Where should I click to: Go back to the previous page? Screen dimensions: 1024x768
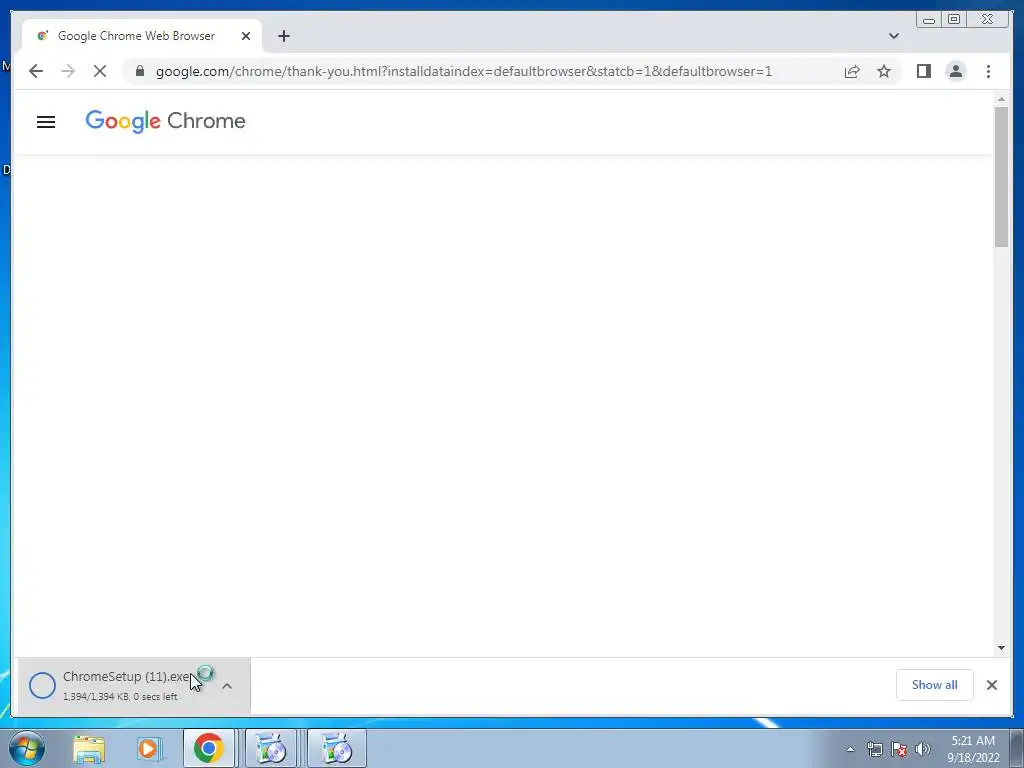click(x=36, y=71)
